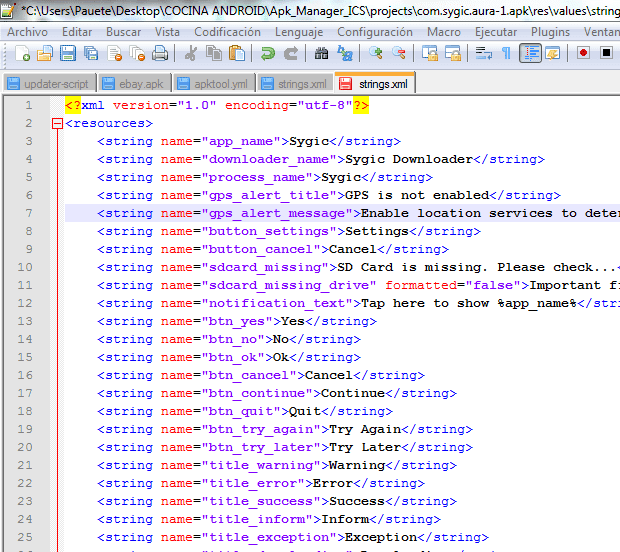Create a new file with New icon

pos(23,53)
